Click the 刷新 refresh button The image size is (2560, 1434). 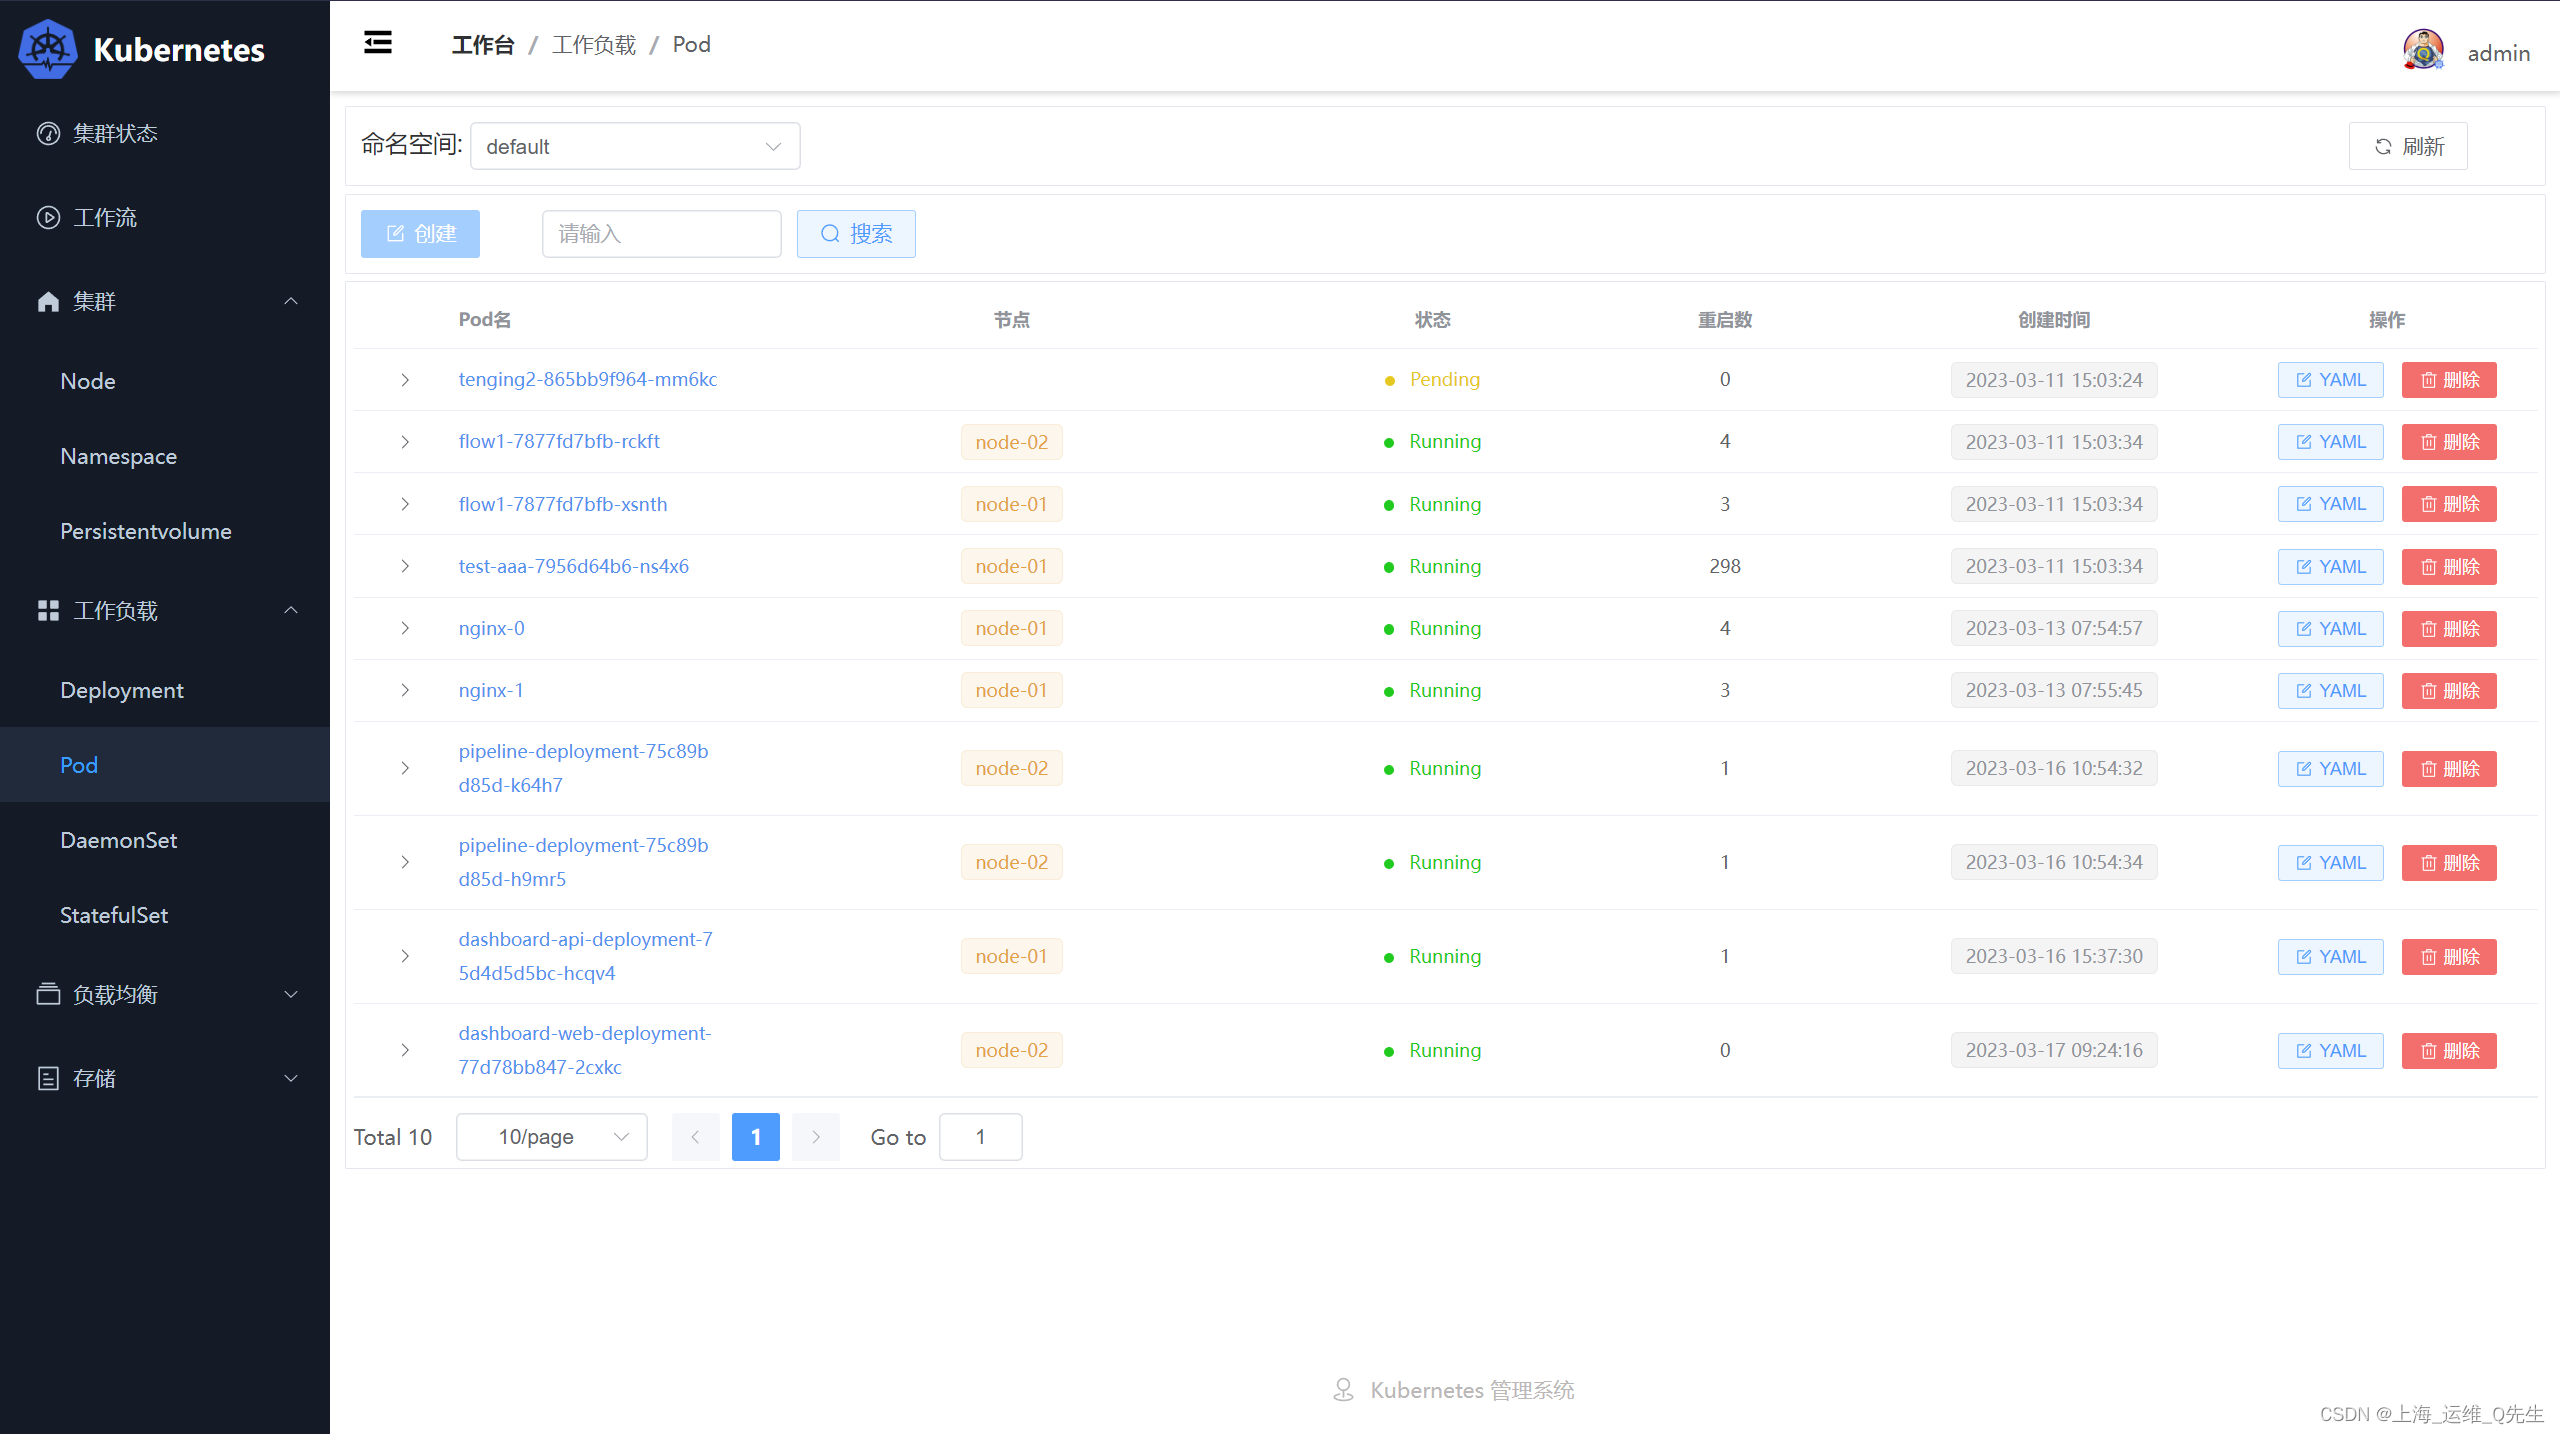pos(2407,146)
